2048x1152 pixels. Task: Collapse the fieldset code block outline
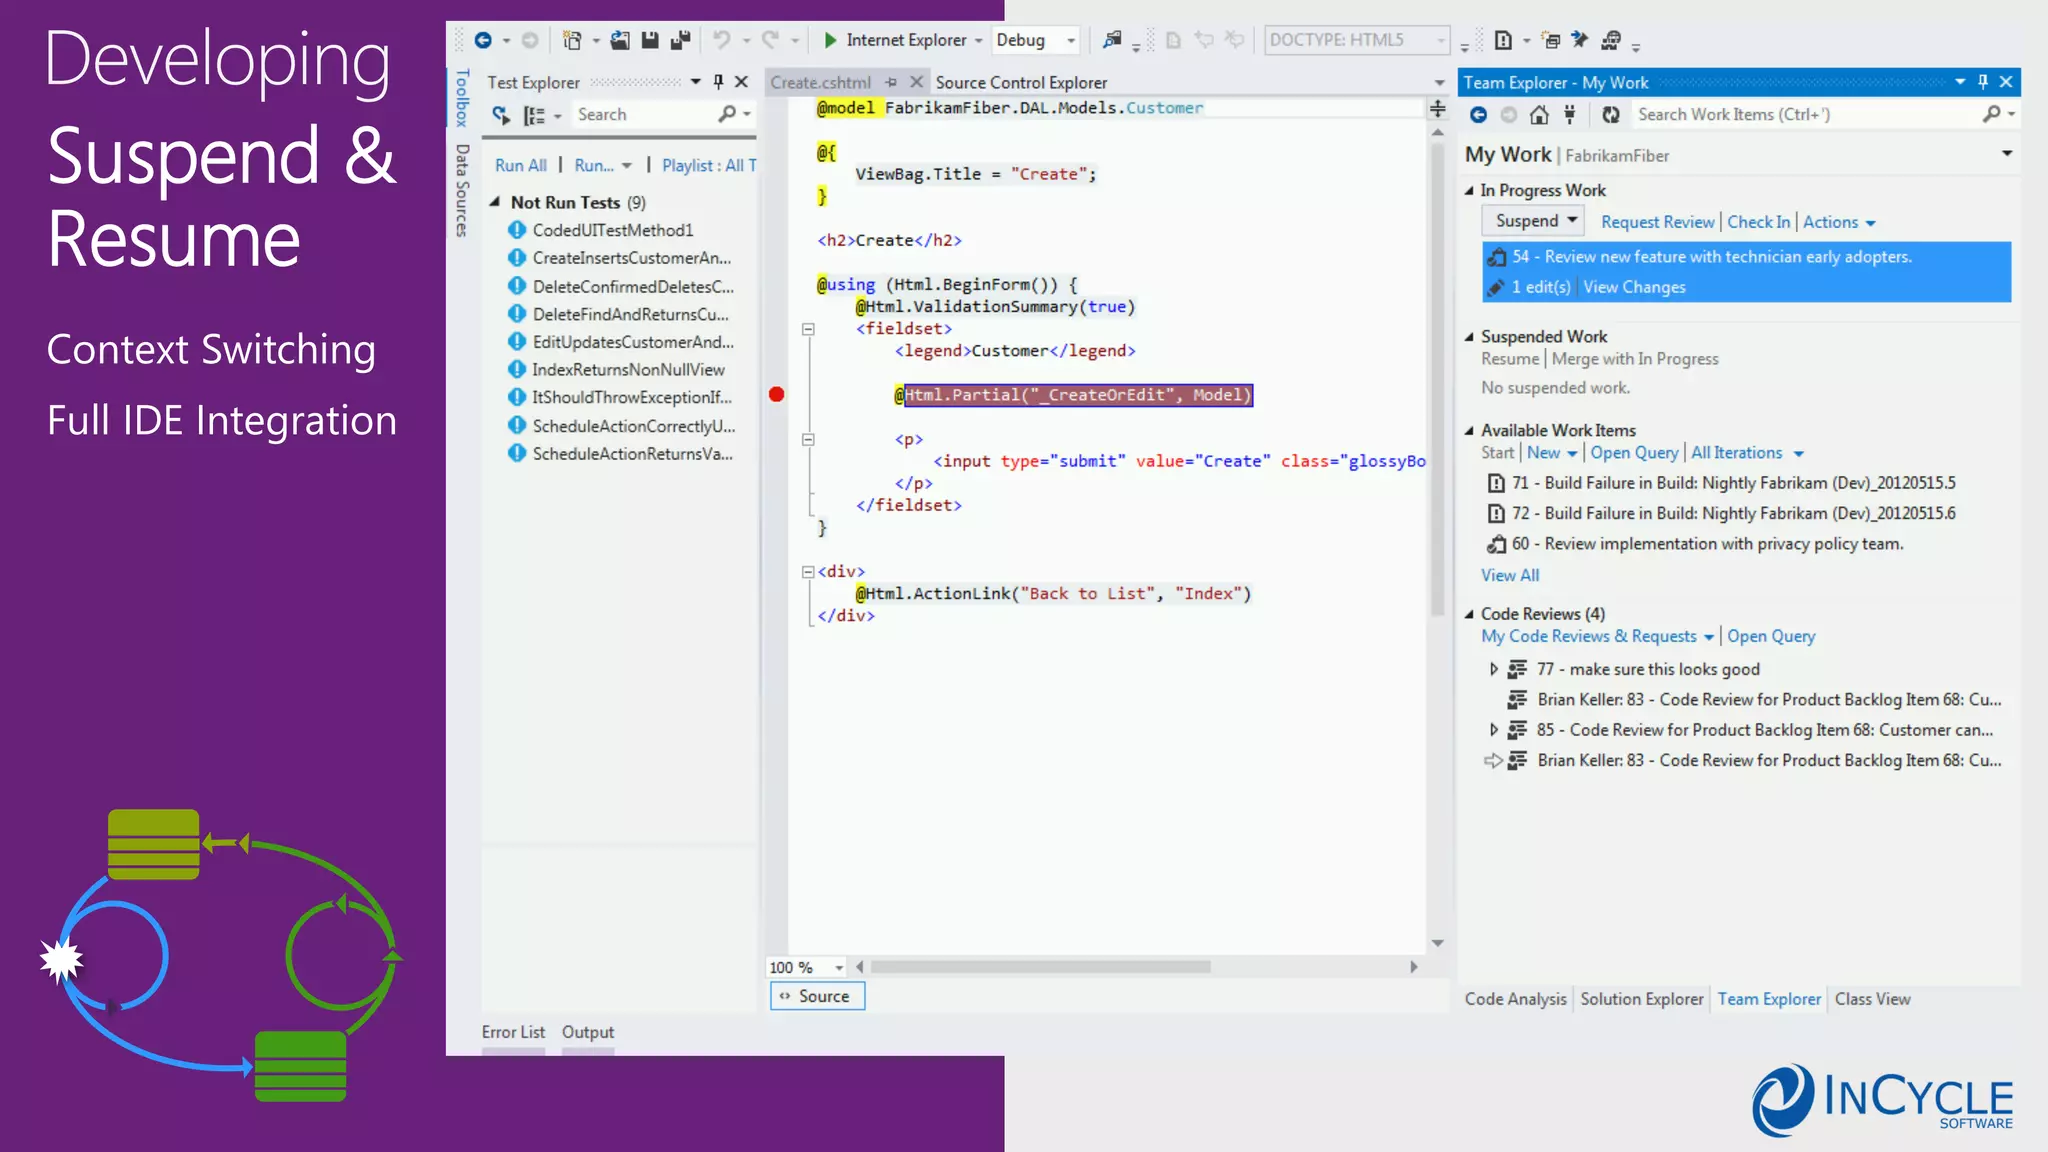coord(808,329)
